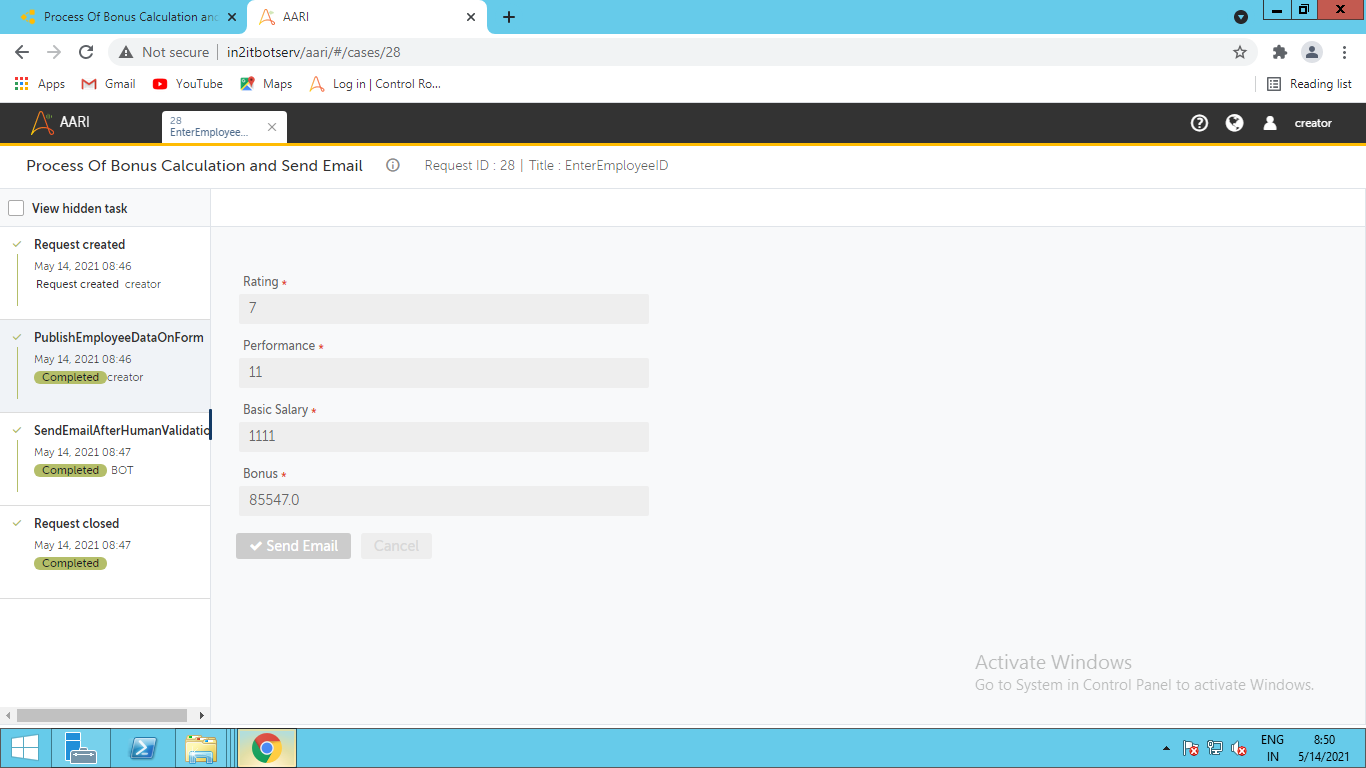Screen dimensions: 1366x768
Task: Close the Process Of Bonus Calculation tab
Action: tap(232, 17)
